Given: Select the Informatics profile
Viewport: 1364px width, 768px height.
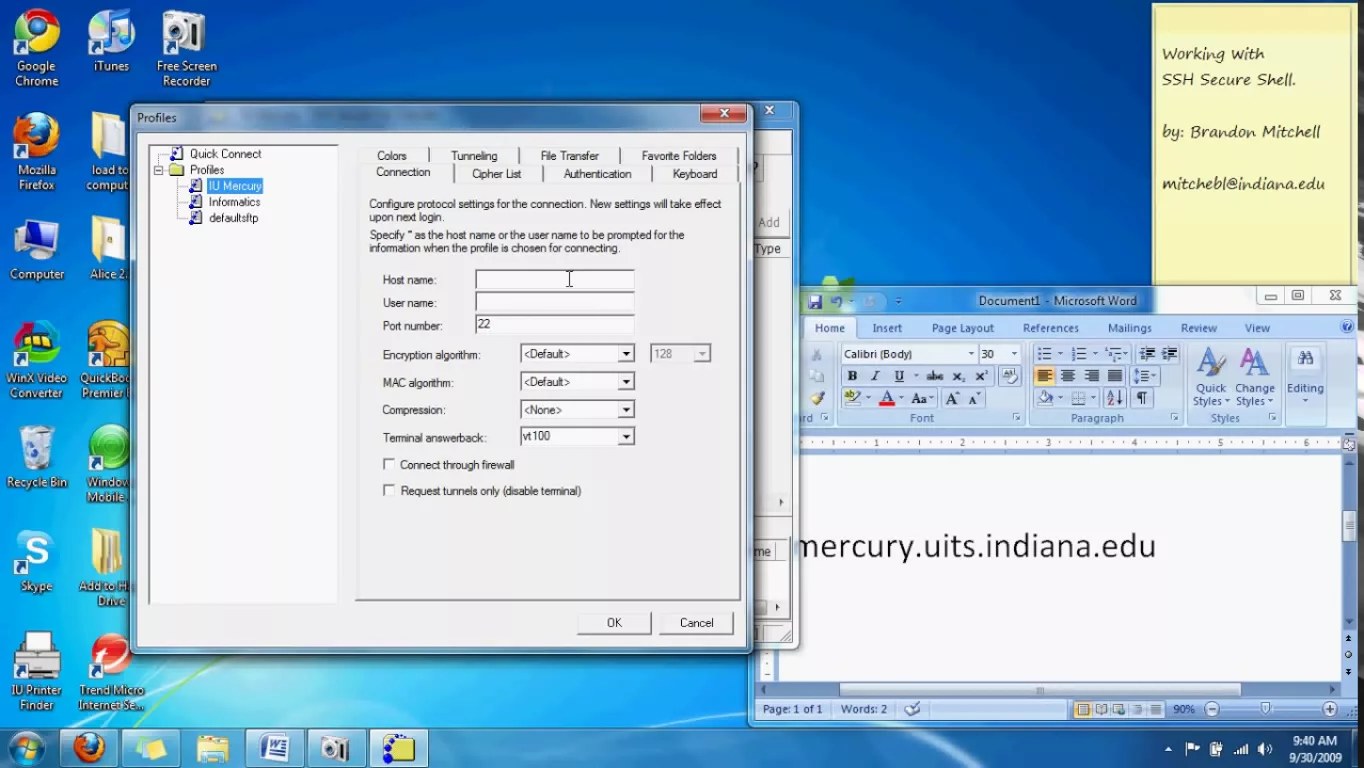Looking at the screenshot, I should pyautogui.click(x=234, y=202).
